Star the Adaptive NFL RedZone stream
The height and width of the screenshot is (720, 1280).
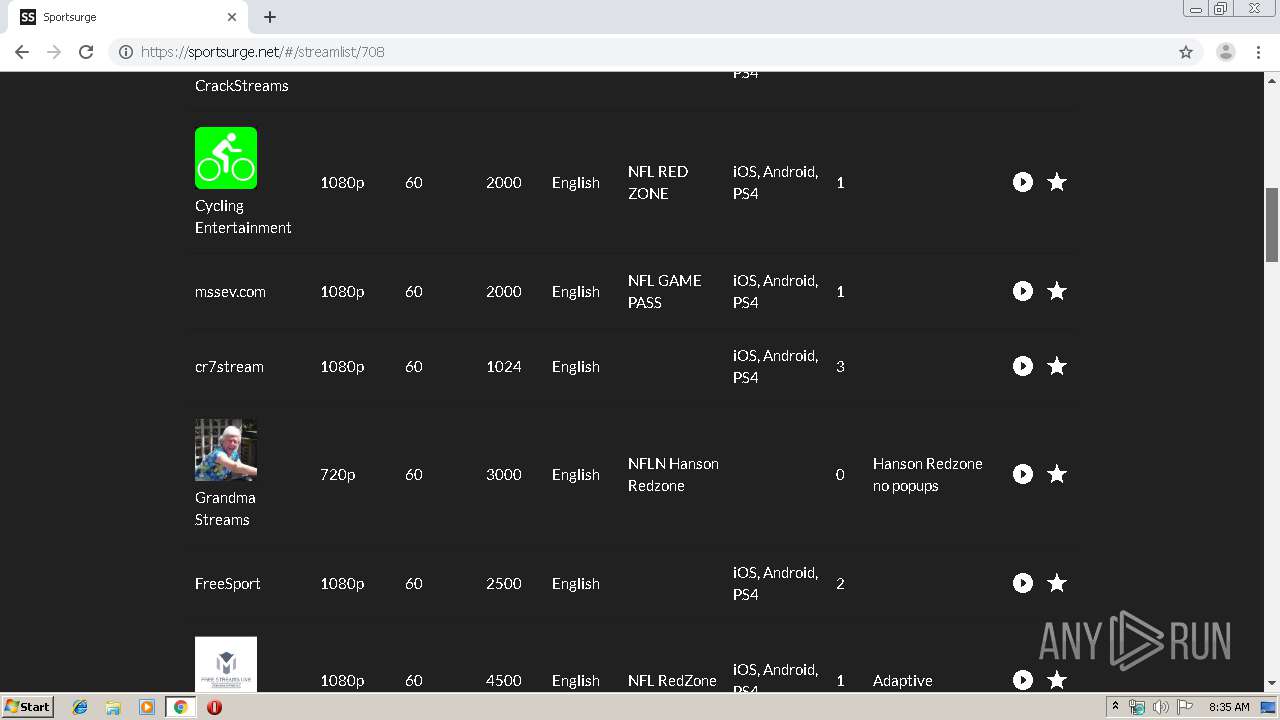[1057, 680]
